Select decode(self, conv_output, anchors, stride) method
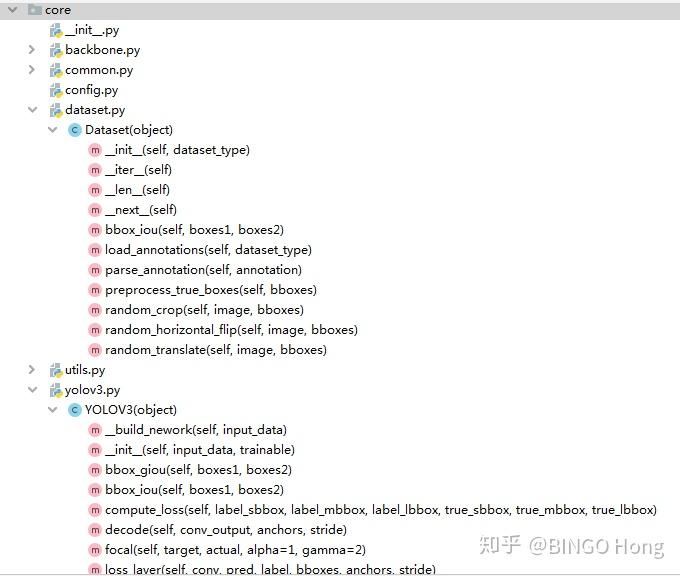The width and height of the screenshot is (680, 576). coord(226,530)
